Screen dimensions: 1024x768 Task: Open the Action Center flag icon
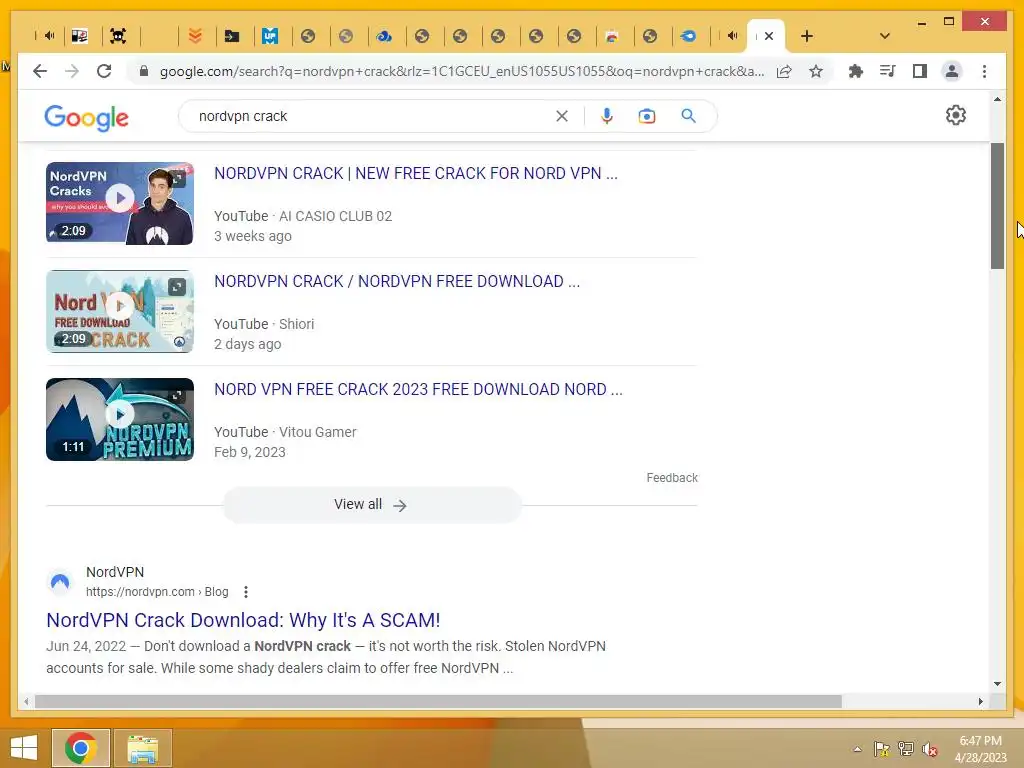(881, 749)
